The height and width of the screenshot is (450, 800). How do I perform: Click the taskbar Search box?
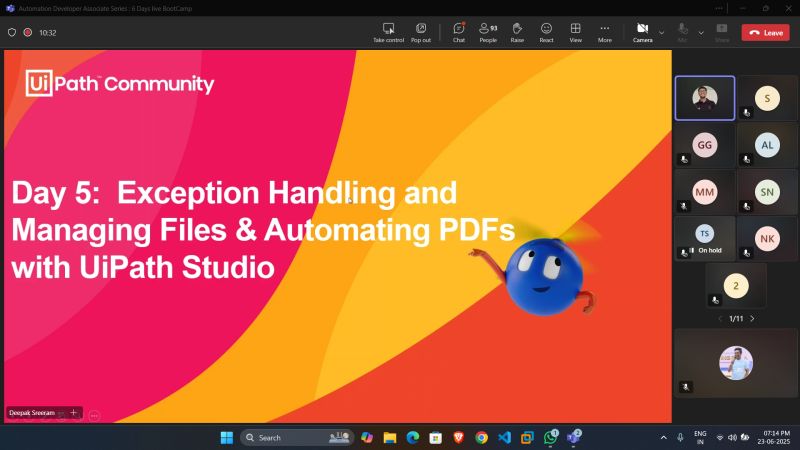point(297,438)
